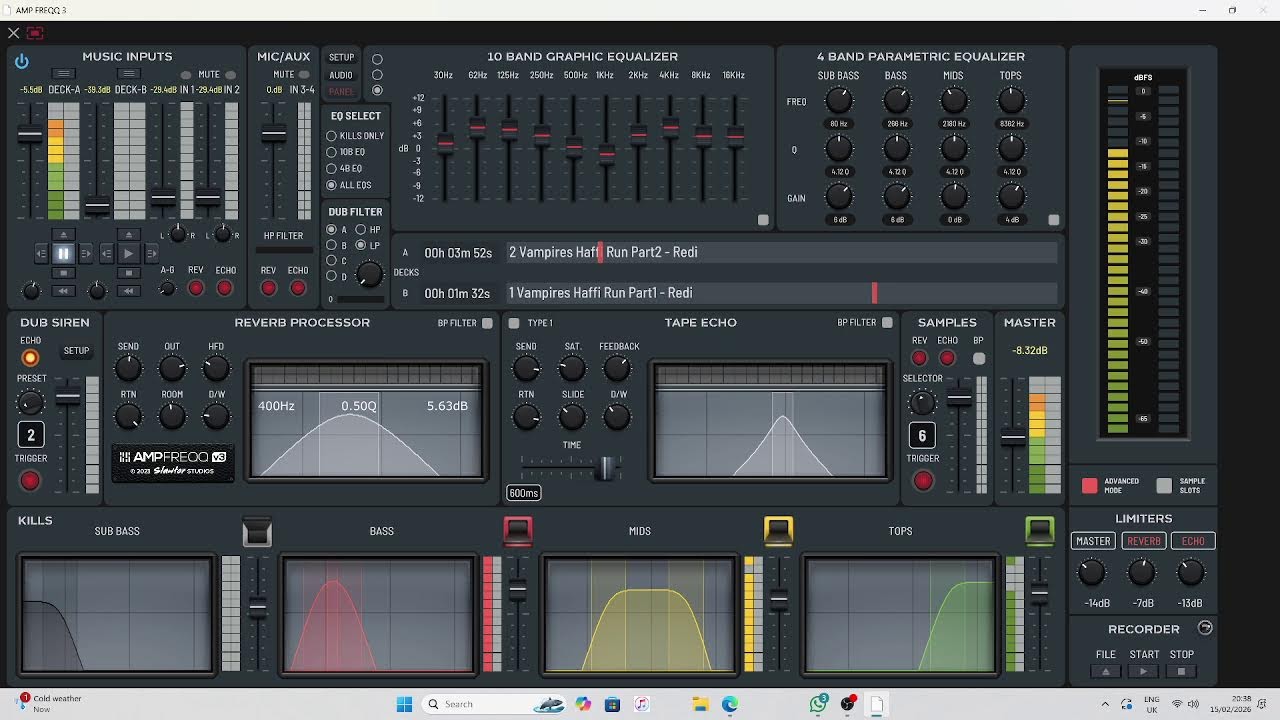The width and height of the screenshot is (1280, 720).
Task: Open Deck A track list button above DECK-A
Action: (x=63, y=74)
